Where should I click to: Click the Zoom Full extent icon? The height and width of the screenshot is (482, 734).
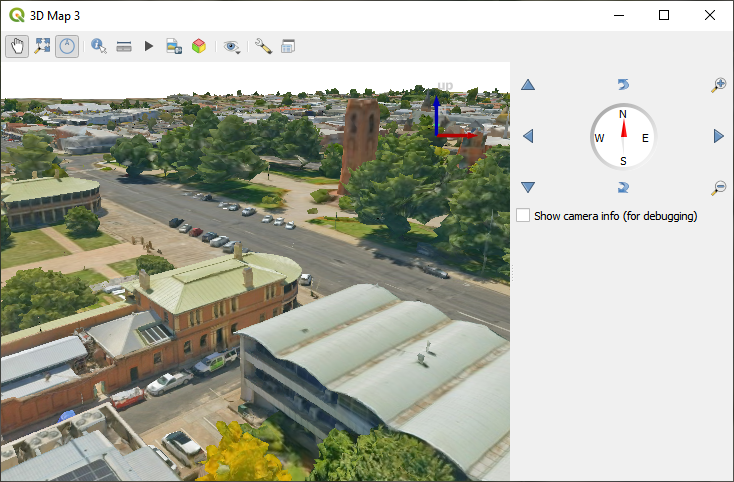pos(42,46)
